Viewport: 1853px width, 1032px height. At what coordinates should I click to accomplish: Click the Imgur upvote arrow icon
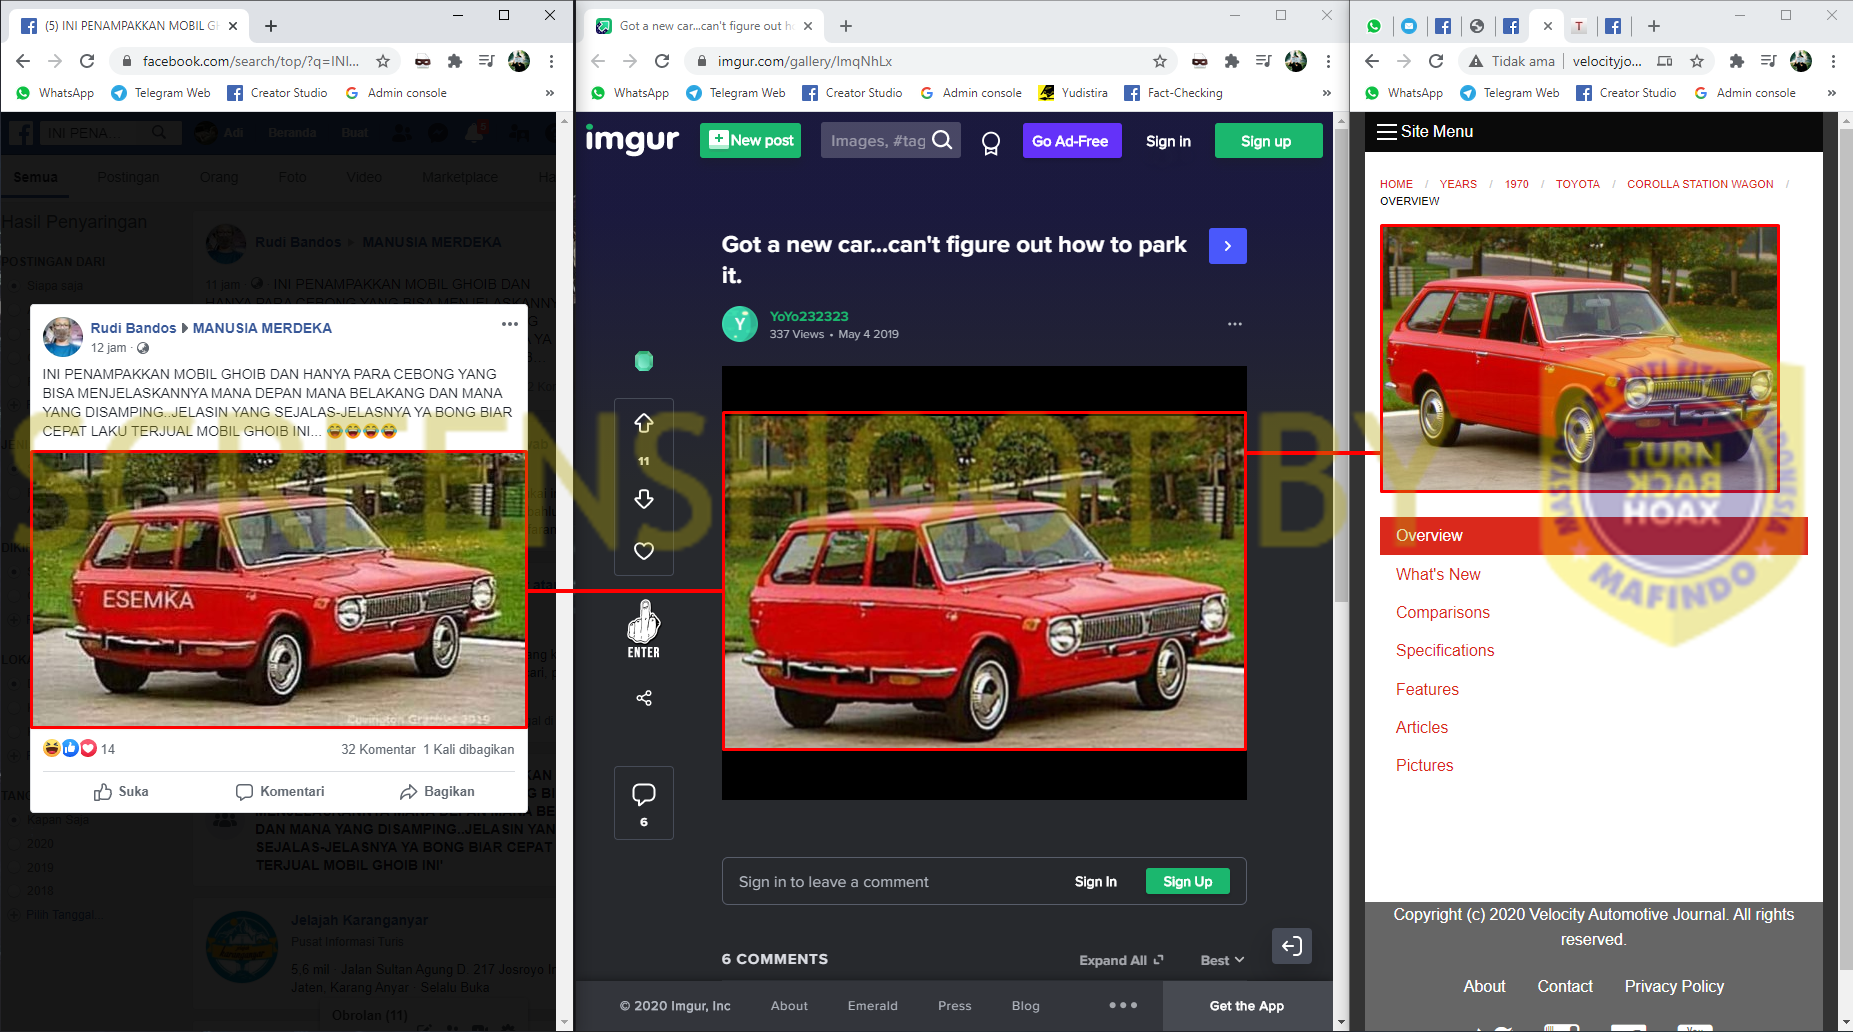tap(644, 423)
